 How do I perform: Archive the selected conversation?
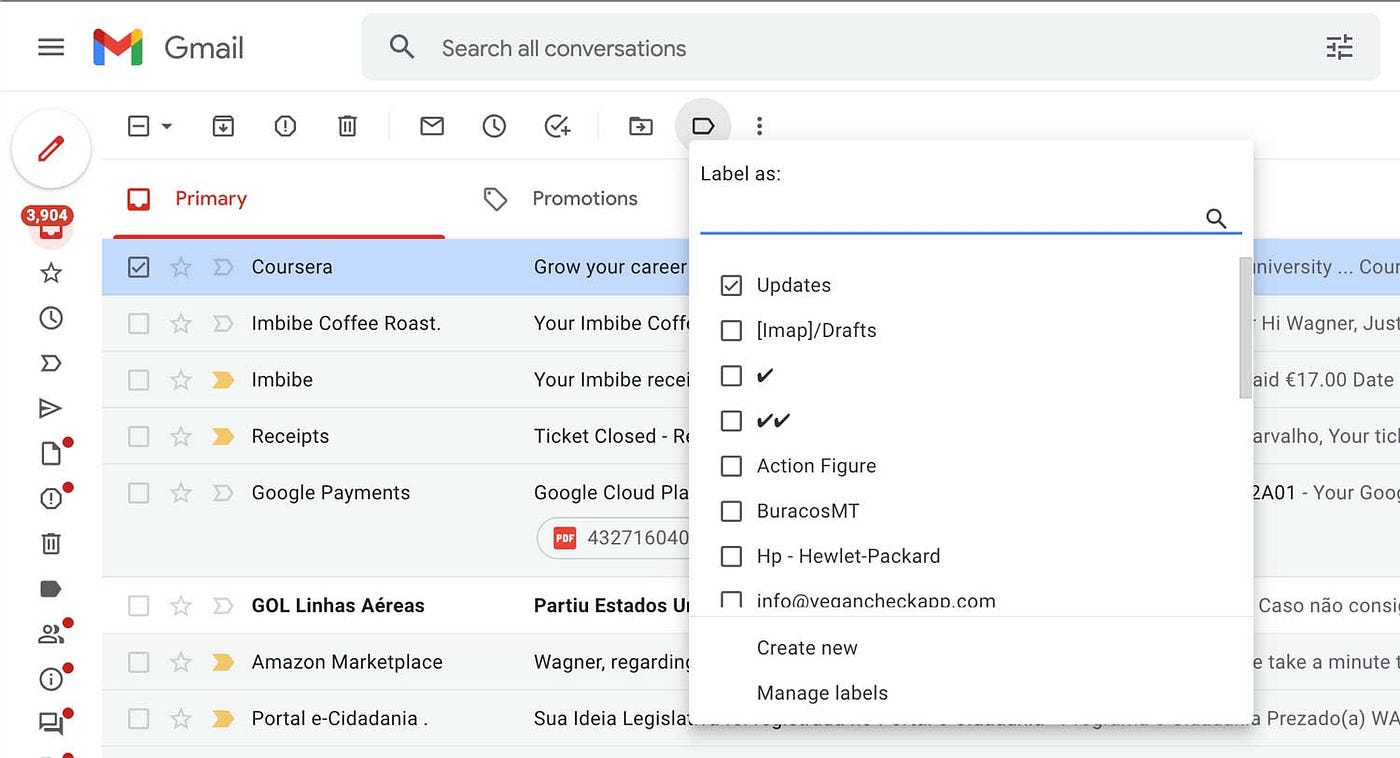pyautogui.click(x=223, y=126)
